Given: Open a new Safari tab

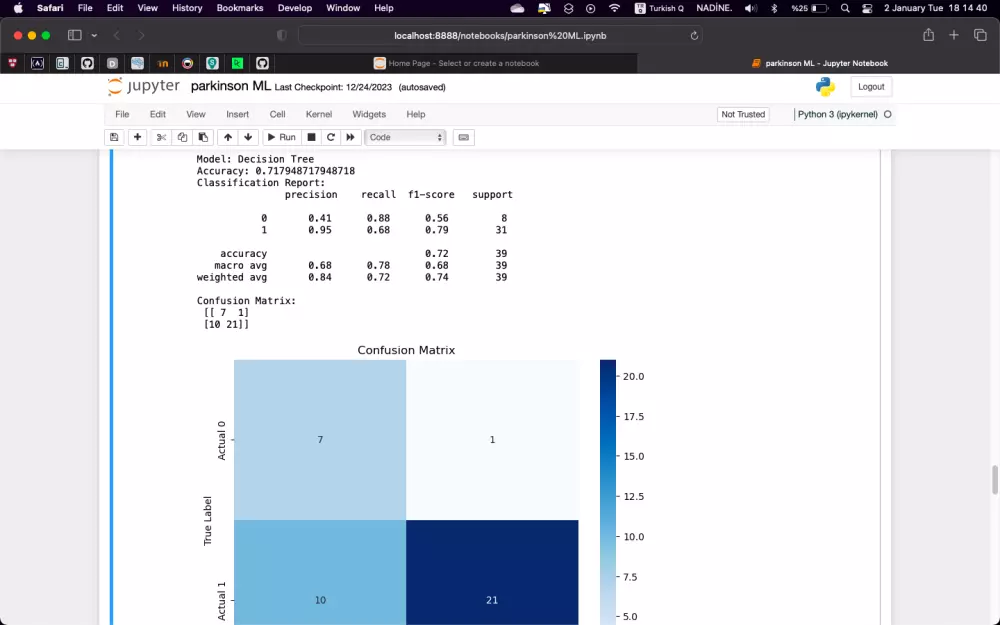Looking at the screenshot, I should tap(953, 35).
